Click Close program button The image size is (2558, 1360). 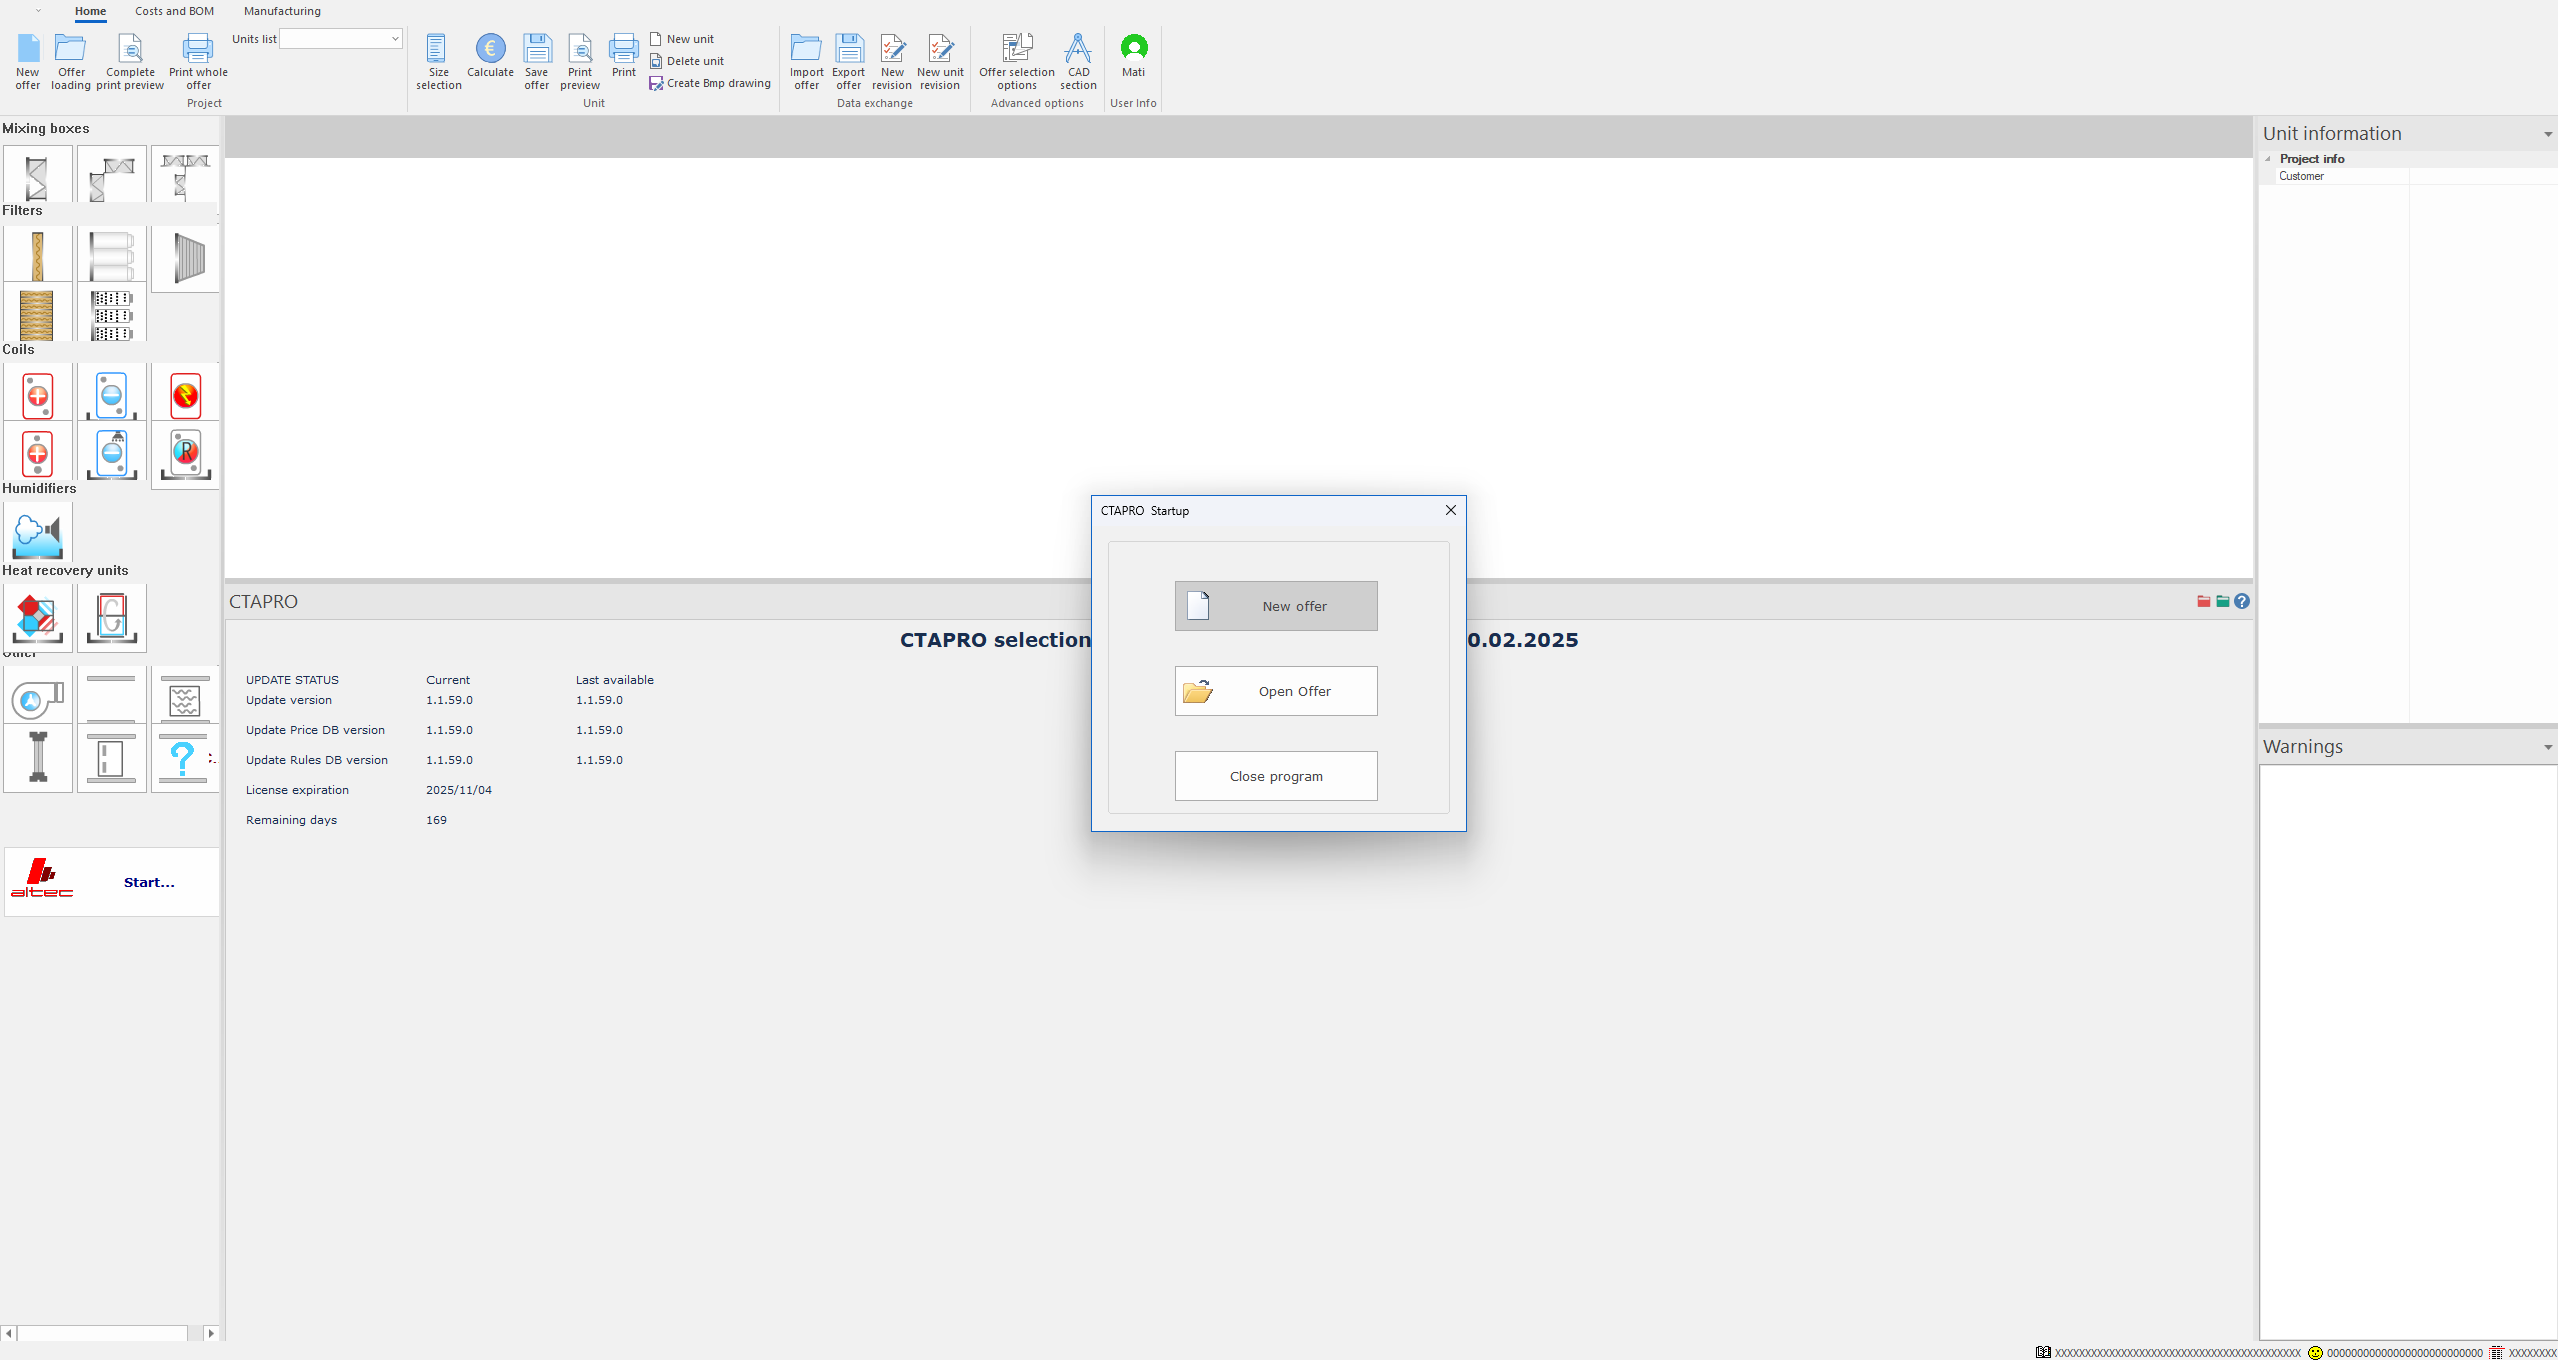coord(1276,776)
